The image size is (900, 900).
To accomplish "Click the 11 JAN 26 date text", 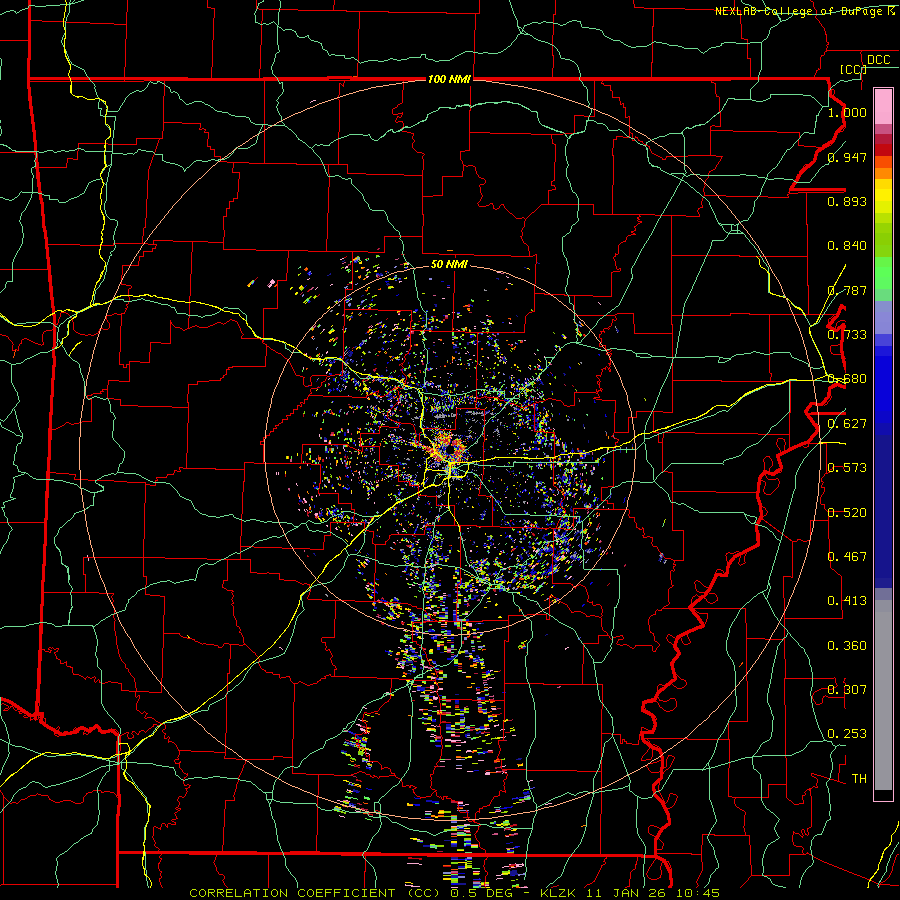I will point(627,893).
